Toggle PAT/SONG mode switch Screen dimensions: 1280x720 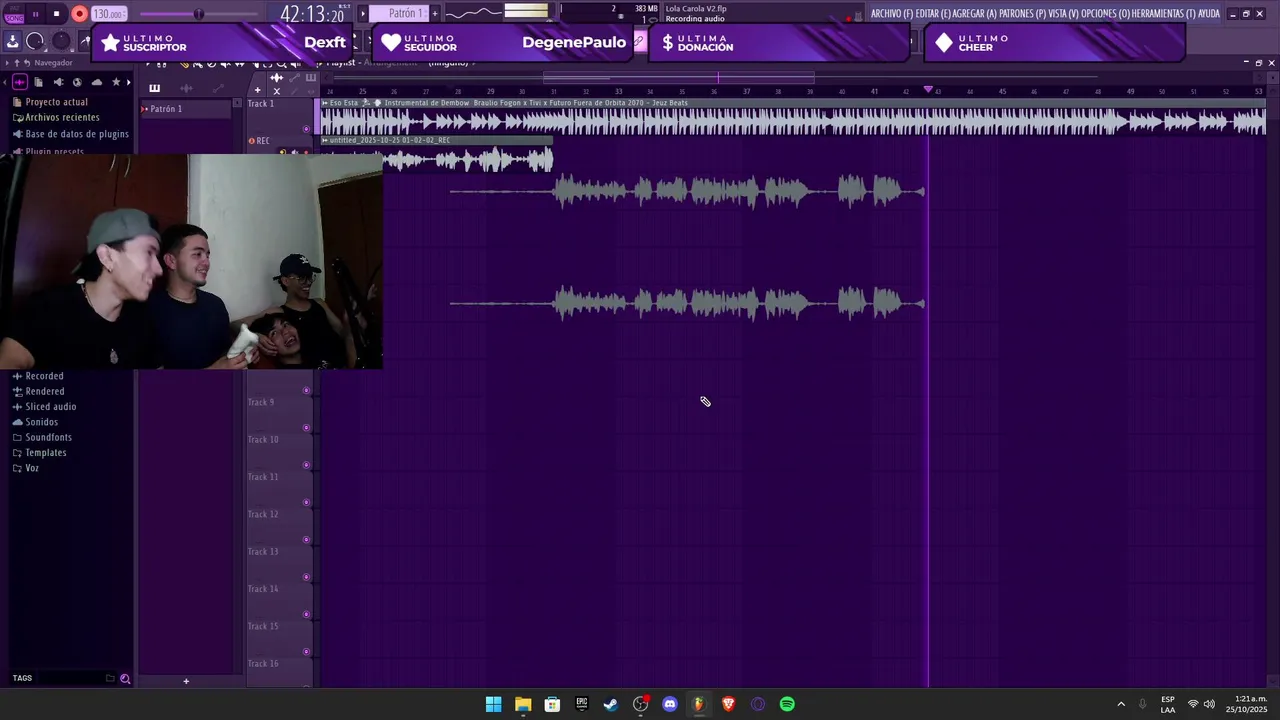(14, 14)
